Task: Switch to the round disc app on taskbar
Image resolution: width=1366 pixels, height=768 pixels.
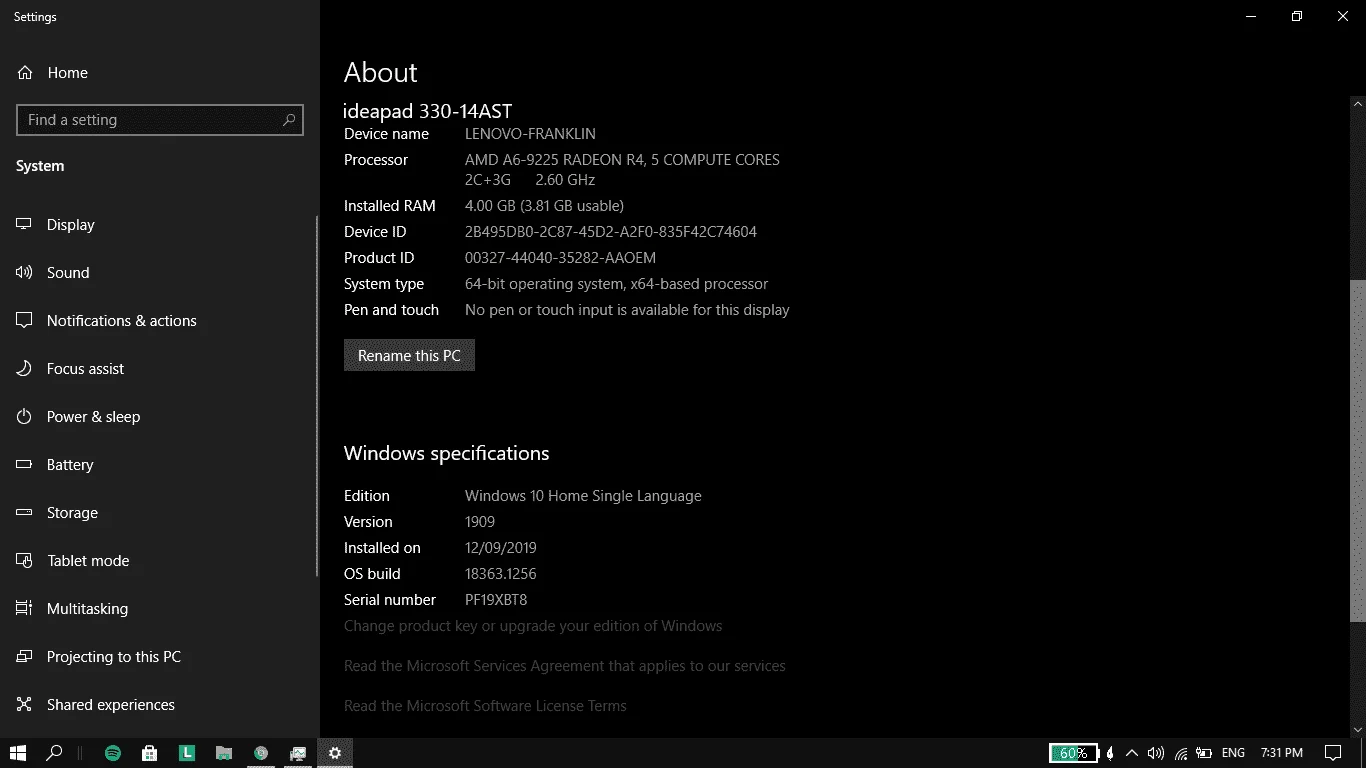Action: point(261,753)
